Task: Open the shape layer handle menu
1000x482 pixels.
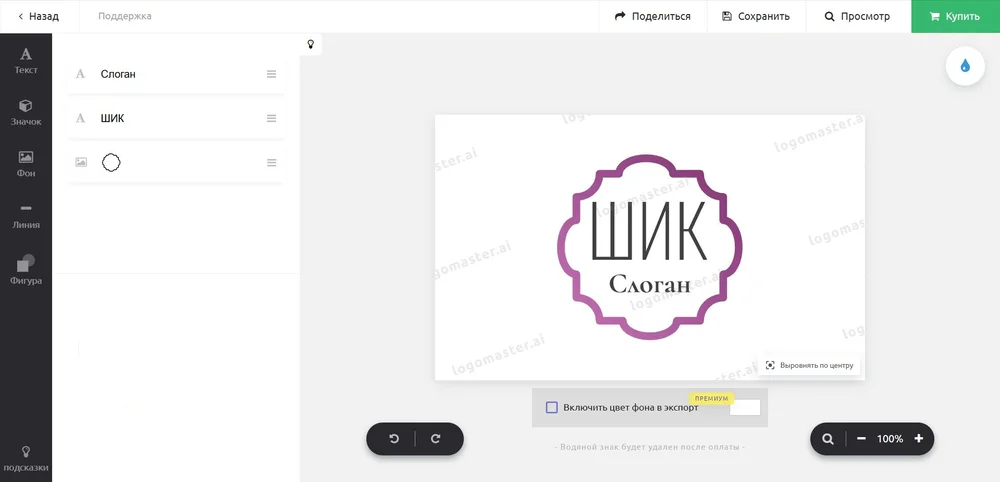Action: pos(271,162)
